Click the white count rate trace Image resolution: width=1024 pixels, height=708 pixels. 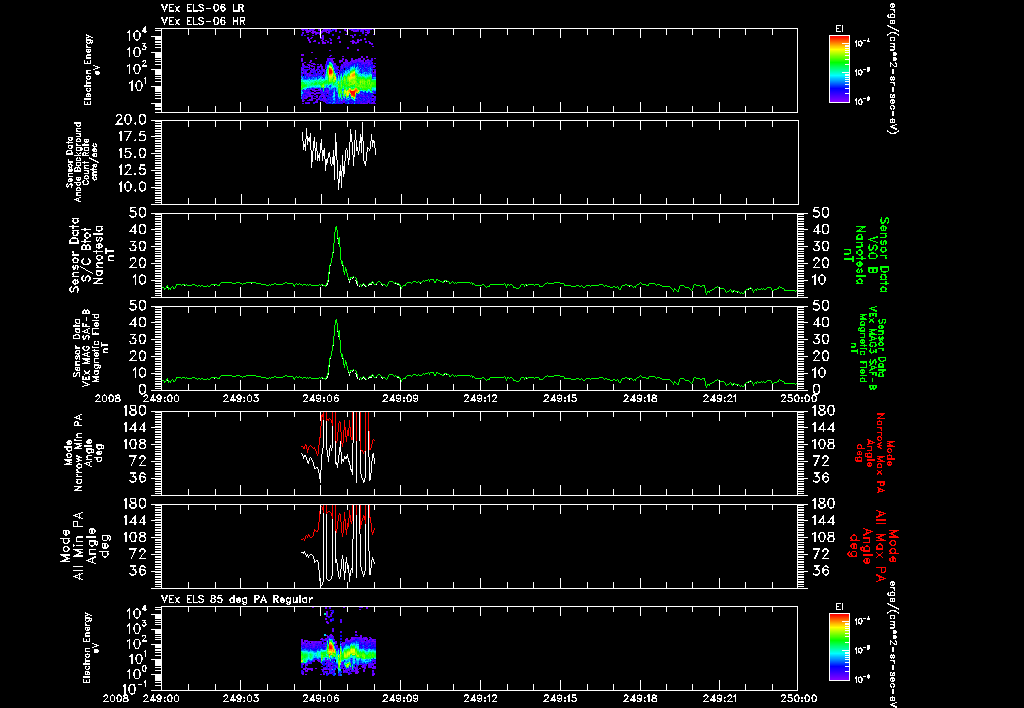coord(339,155)
